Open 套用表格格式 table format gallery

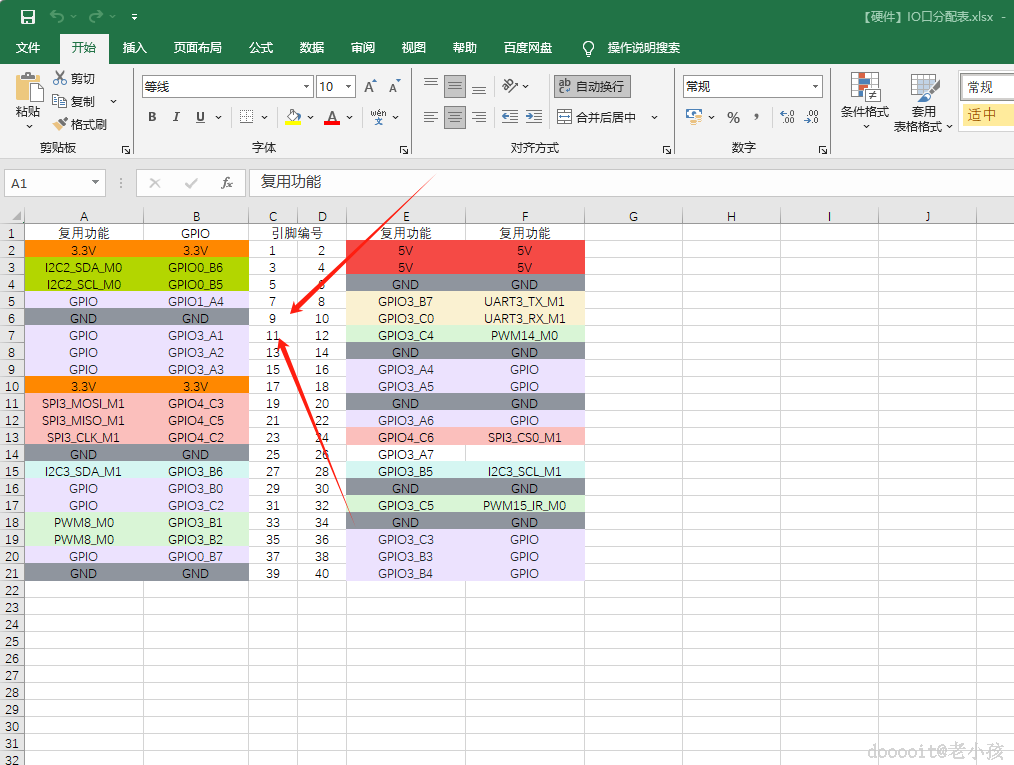tap(923, 102)
